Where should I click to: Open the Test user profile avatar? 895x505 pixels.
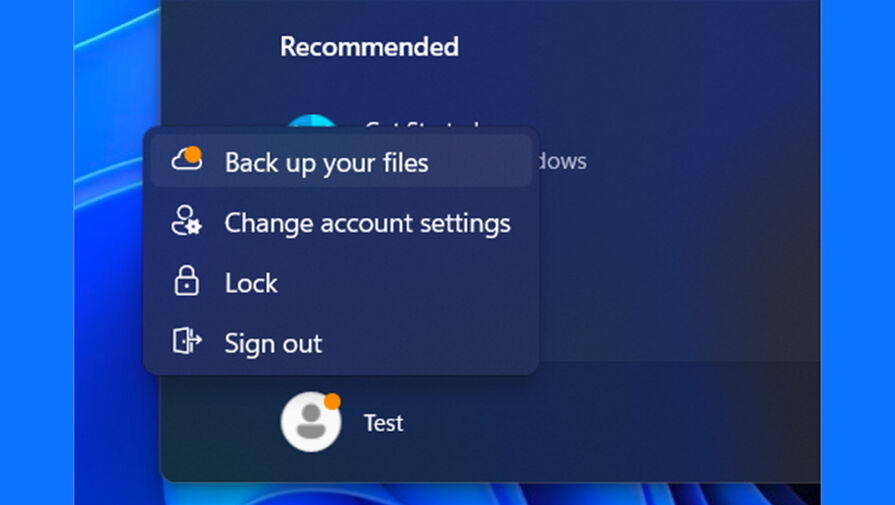[x=311, y=422]
